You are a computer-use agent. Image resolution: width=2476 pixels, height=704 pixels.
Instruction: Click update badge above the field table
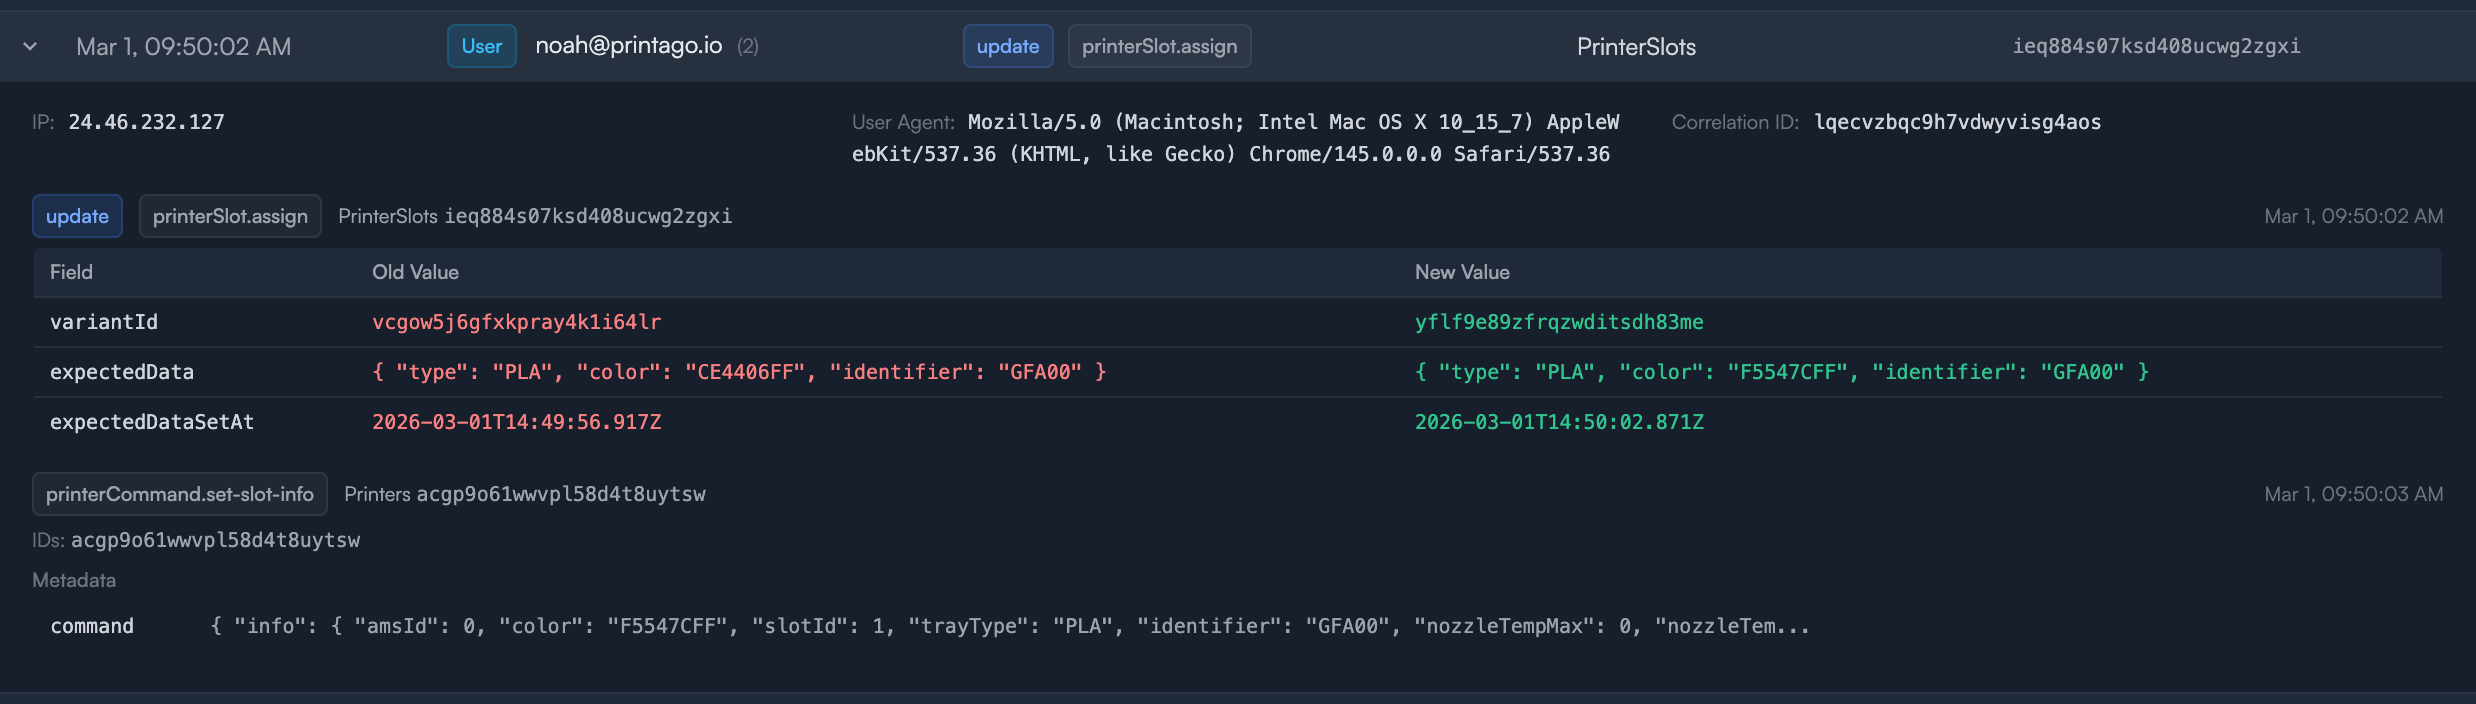[77, 216]
